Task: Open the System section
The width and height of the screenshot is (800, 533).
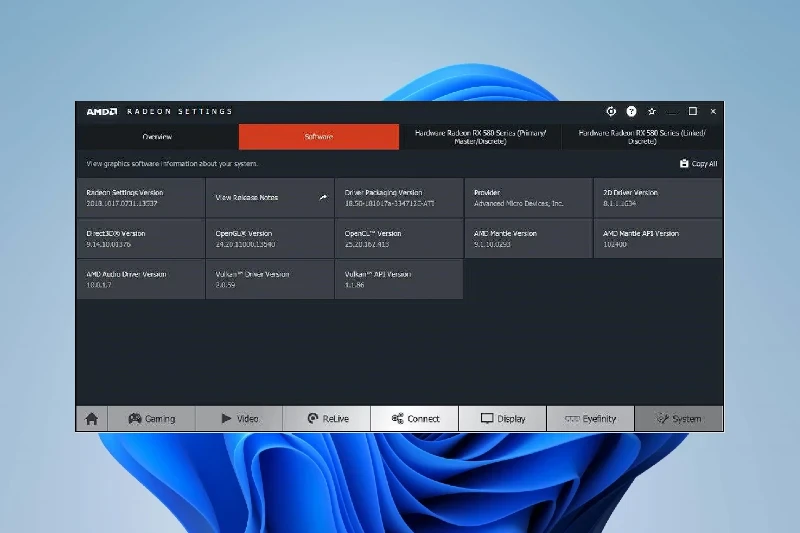Action: (x=679, y=419)
